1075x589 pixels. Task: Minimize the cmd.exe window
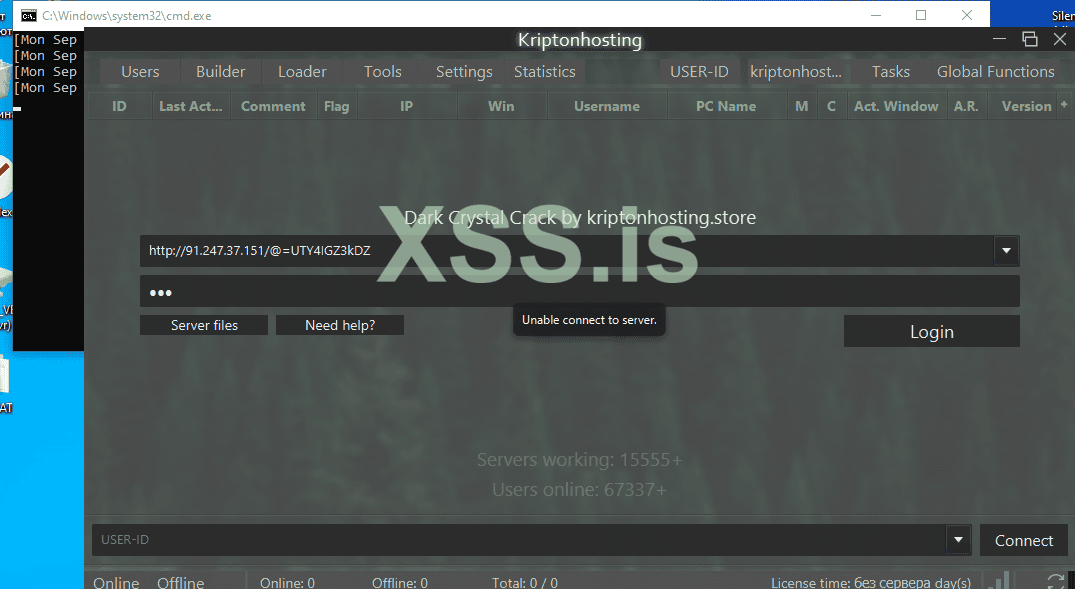(x=875, y=15)
